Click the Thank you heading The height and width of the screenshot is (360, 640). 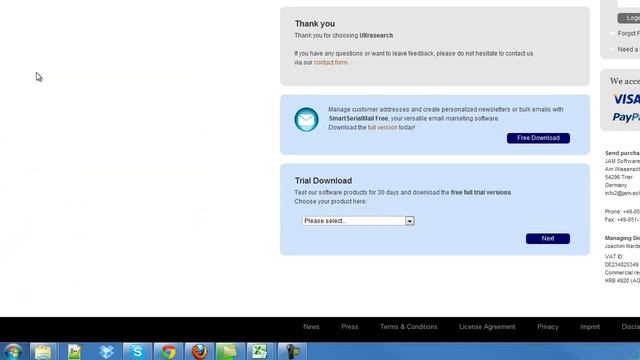pos(315,24)
